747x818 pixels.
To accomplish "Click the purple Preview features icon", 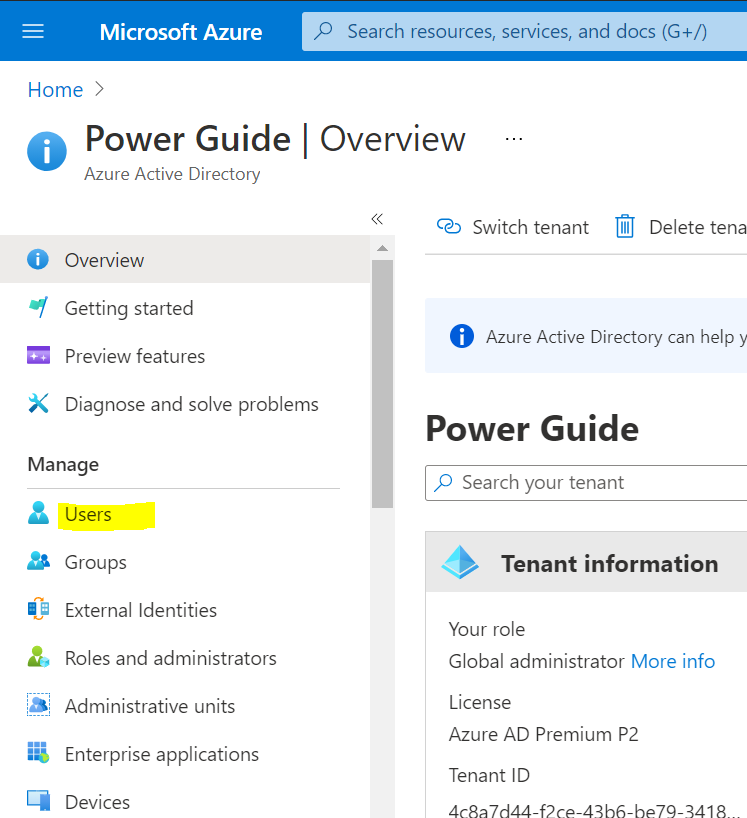I will tap(38, 355).
